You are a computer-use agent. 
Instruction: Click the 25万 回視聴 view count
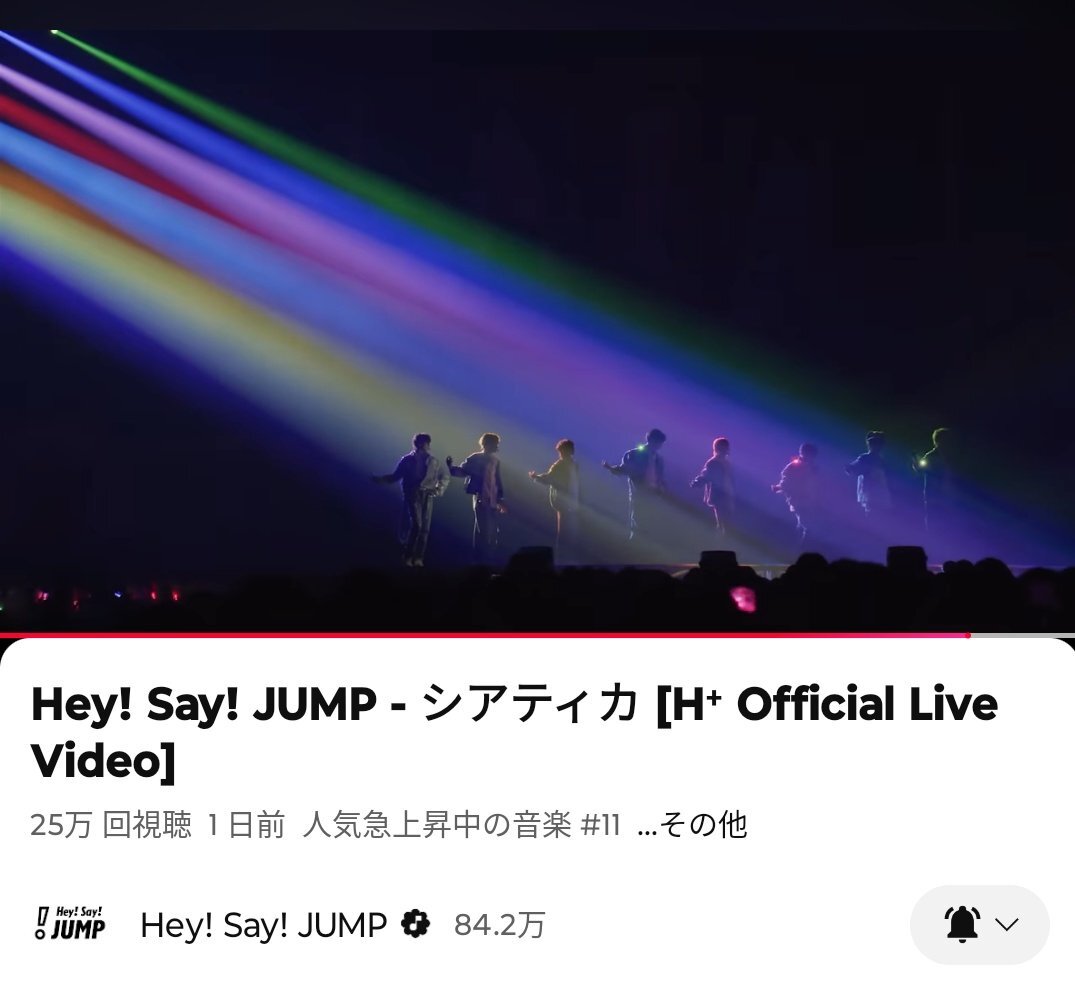click(111, 824)
